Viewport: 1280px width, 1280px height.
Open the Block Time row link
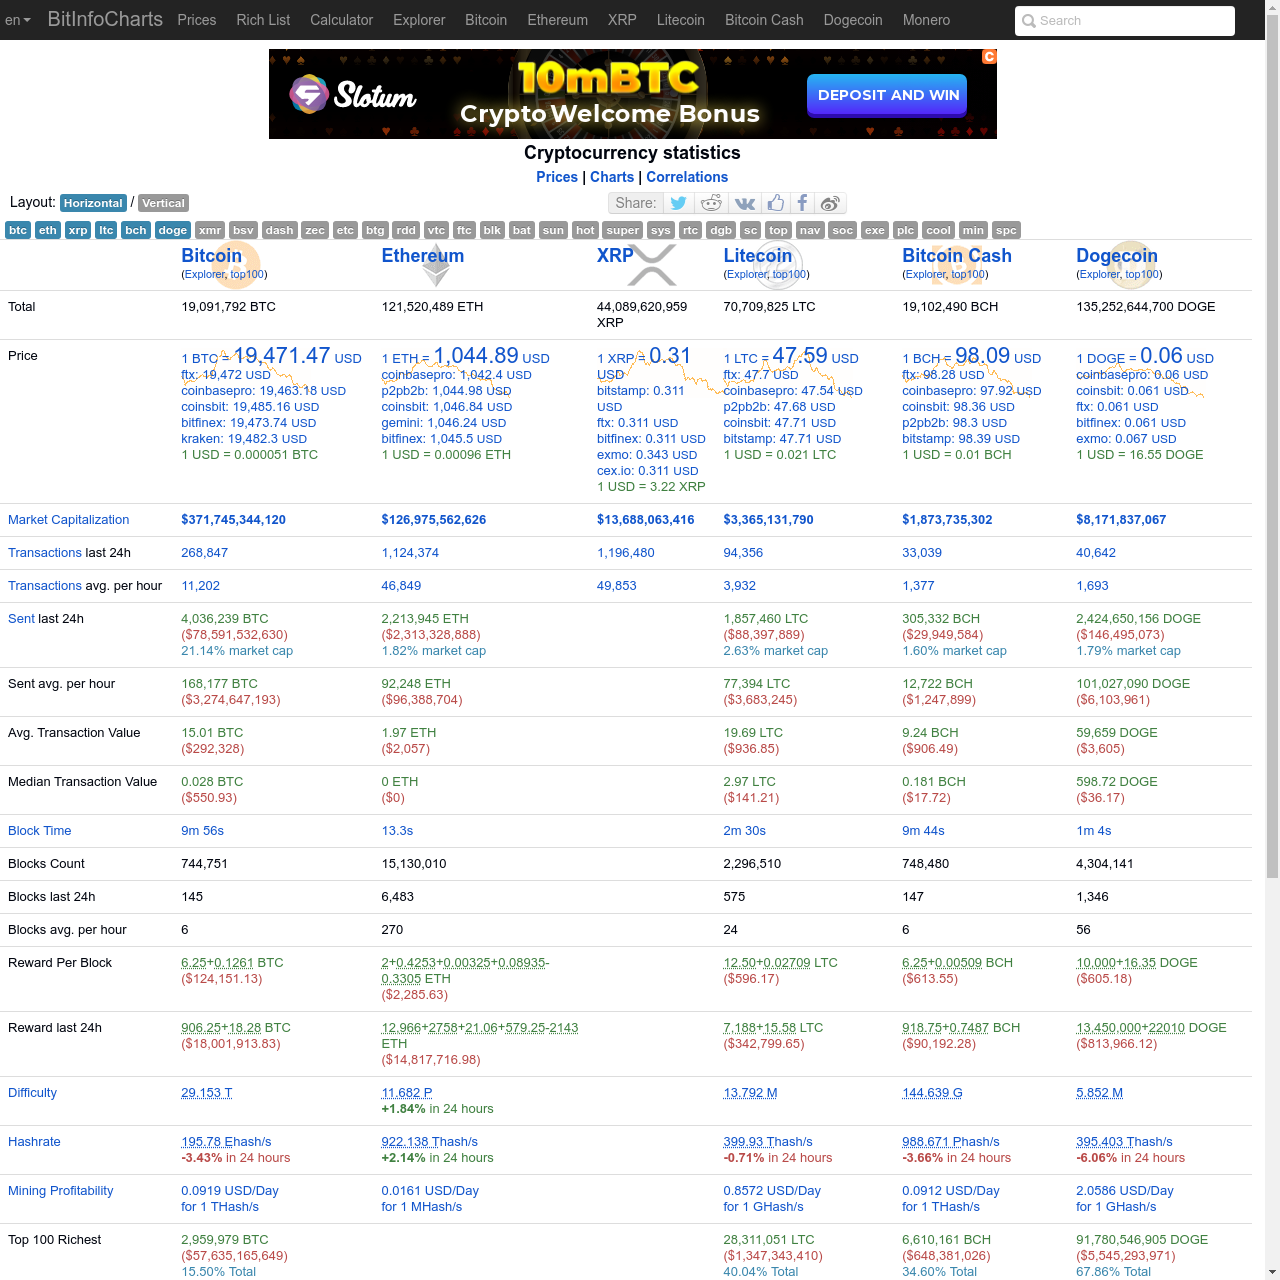click(x=39, y=831)
